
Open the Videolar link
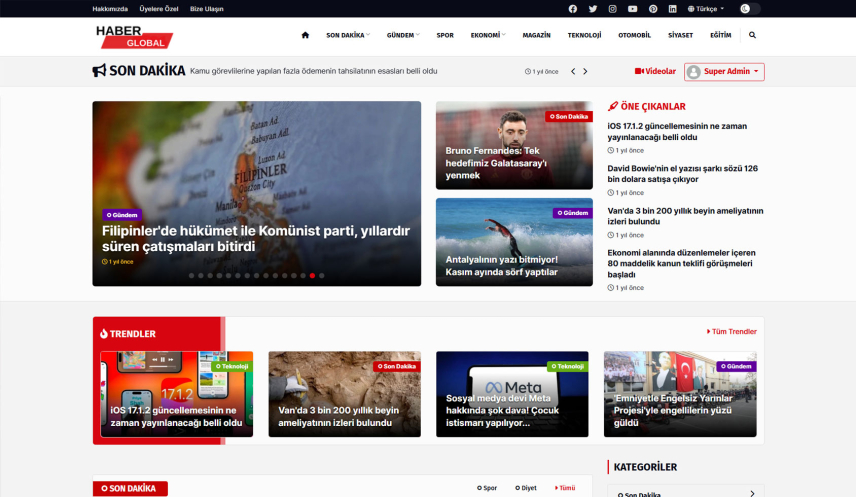pyautogui.click(x=655, y=71)
